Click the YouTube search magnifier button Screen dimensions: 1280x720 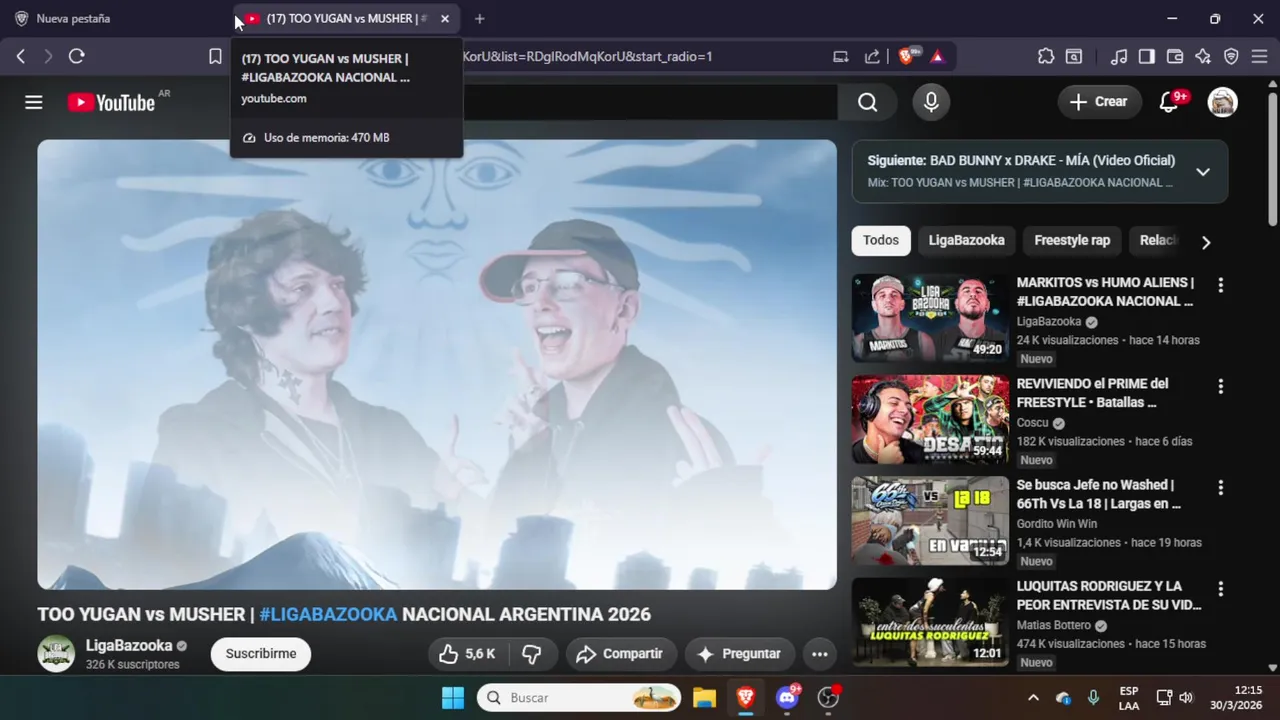tap(867, 102)
